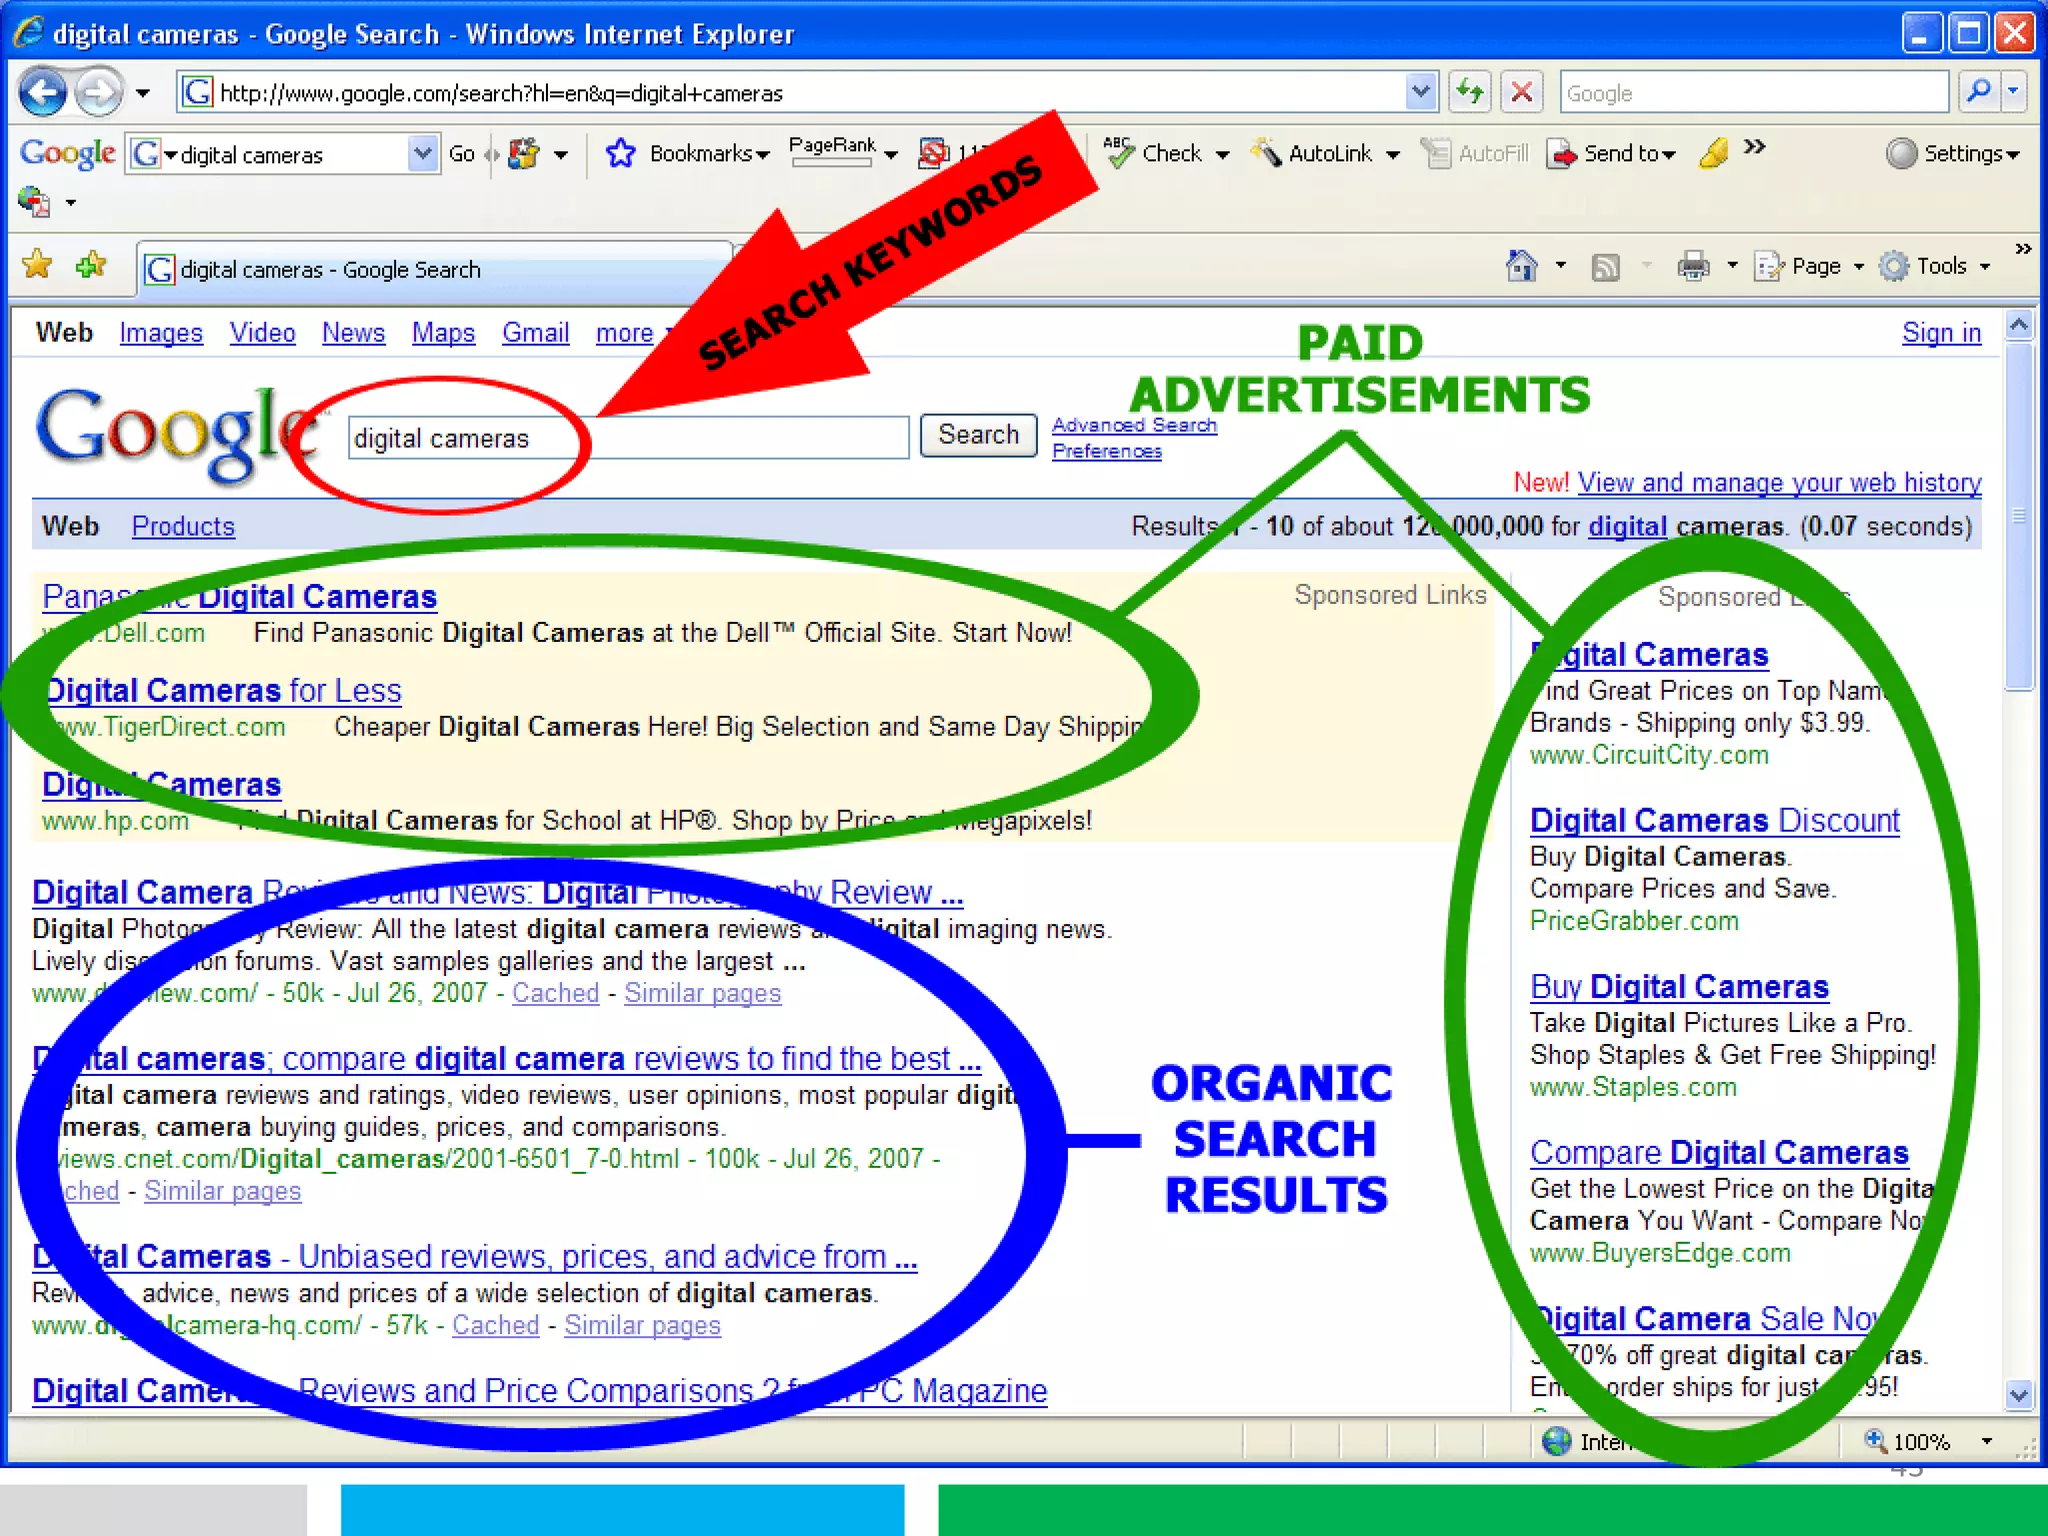Click the magnifier search icon
Image resolution: width=2048 pixels, height=1536 pixels.
click(x=1977, y=92)
